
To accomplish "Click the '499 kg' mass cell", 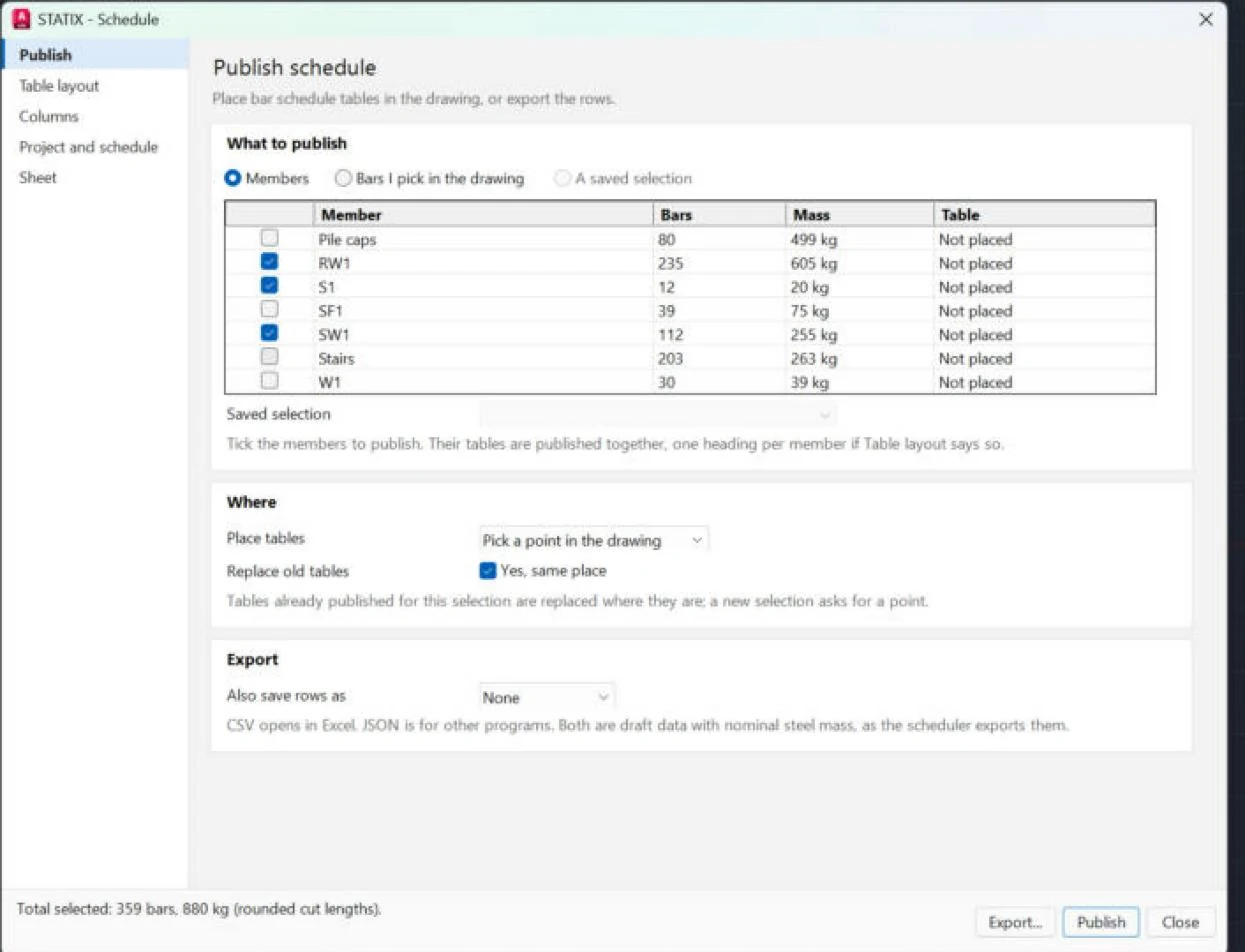I will point(860,240).
